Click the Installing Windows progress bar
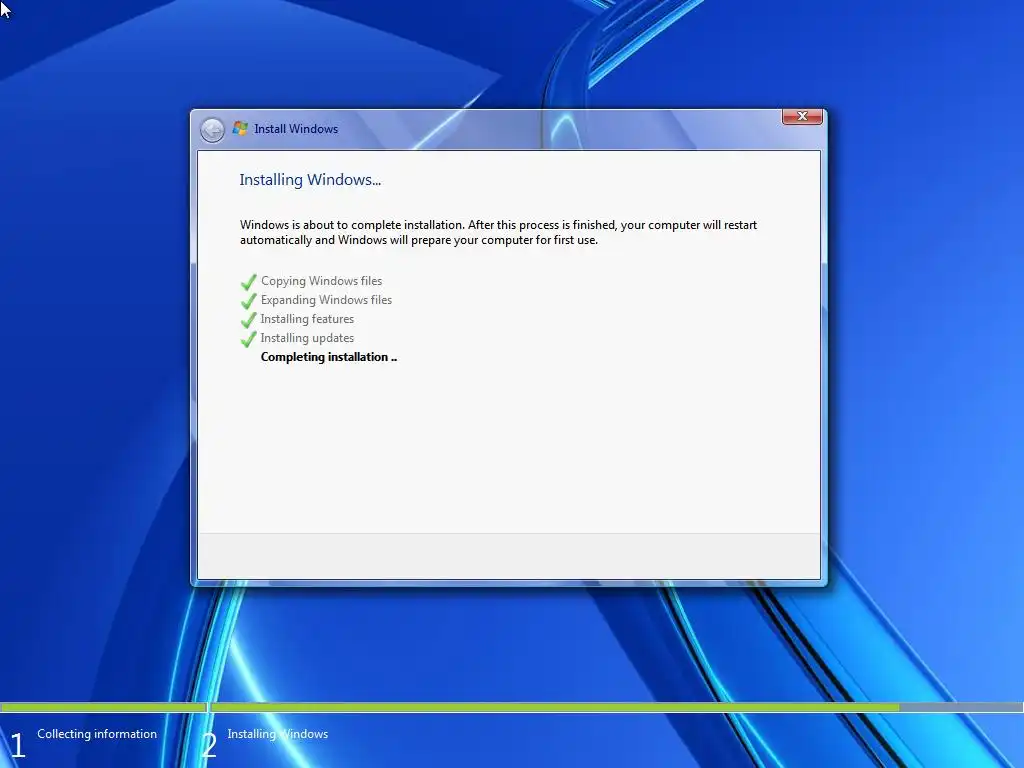 [x=616, y=707]
